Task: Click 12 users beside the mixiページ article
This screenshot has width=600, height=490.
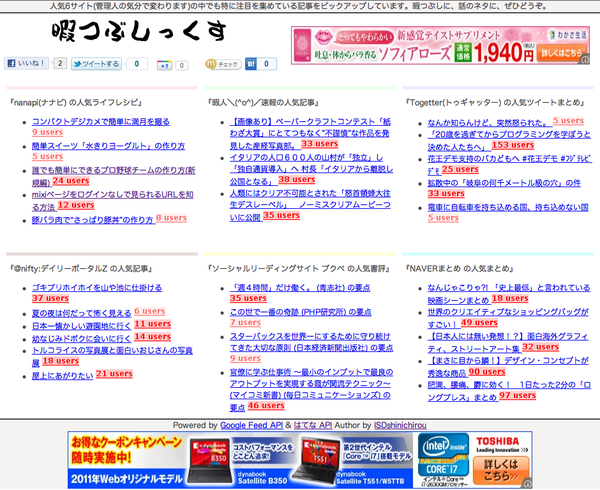Action: (x=76, y=205)
